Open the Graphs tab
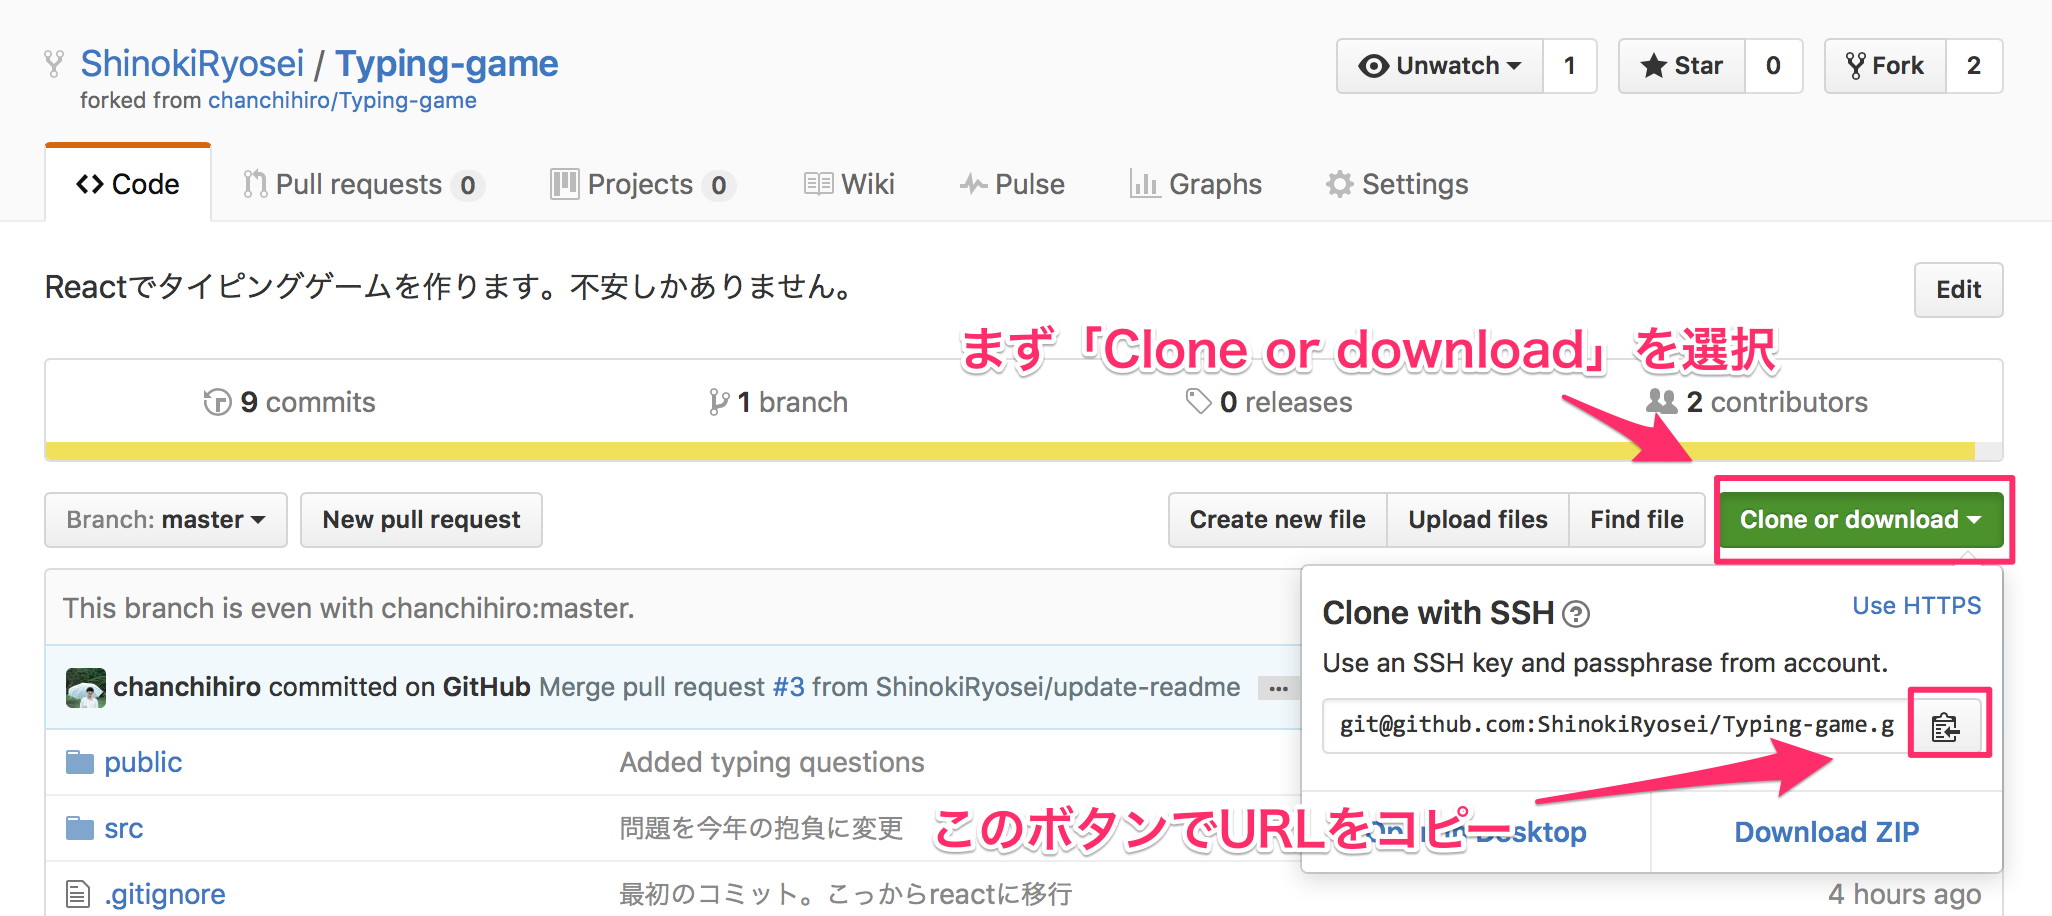This screenshot has width=2052, height=916. coord(1195,185)
